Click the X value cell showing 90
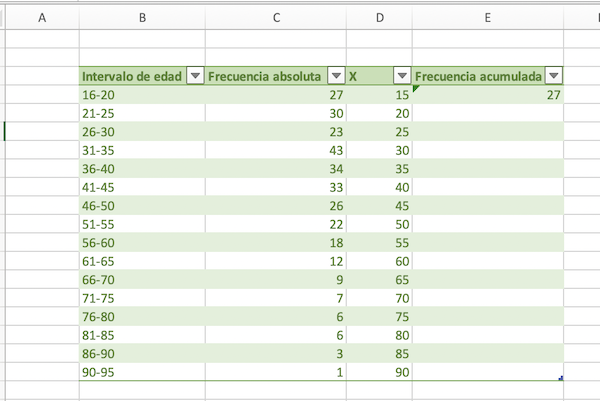This screenshot has height=401, width=600. tap(379, 372)
